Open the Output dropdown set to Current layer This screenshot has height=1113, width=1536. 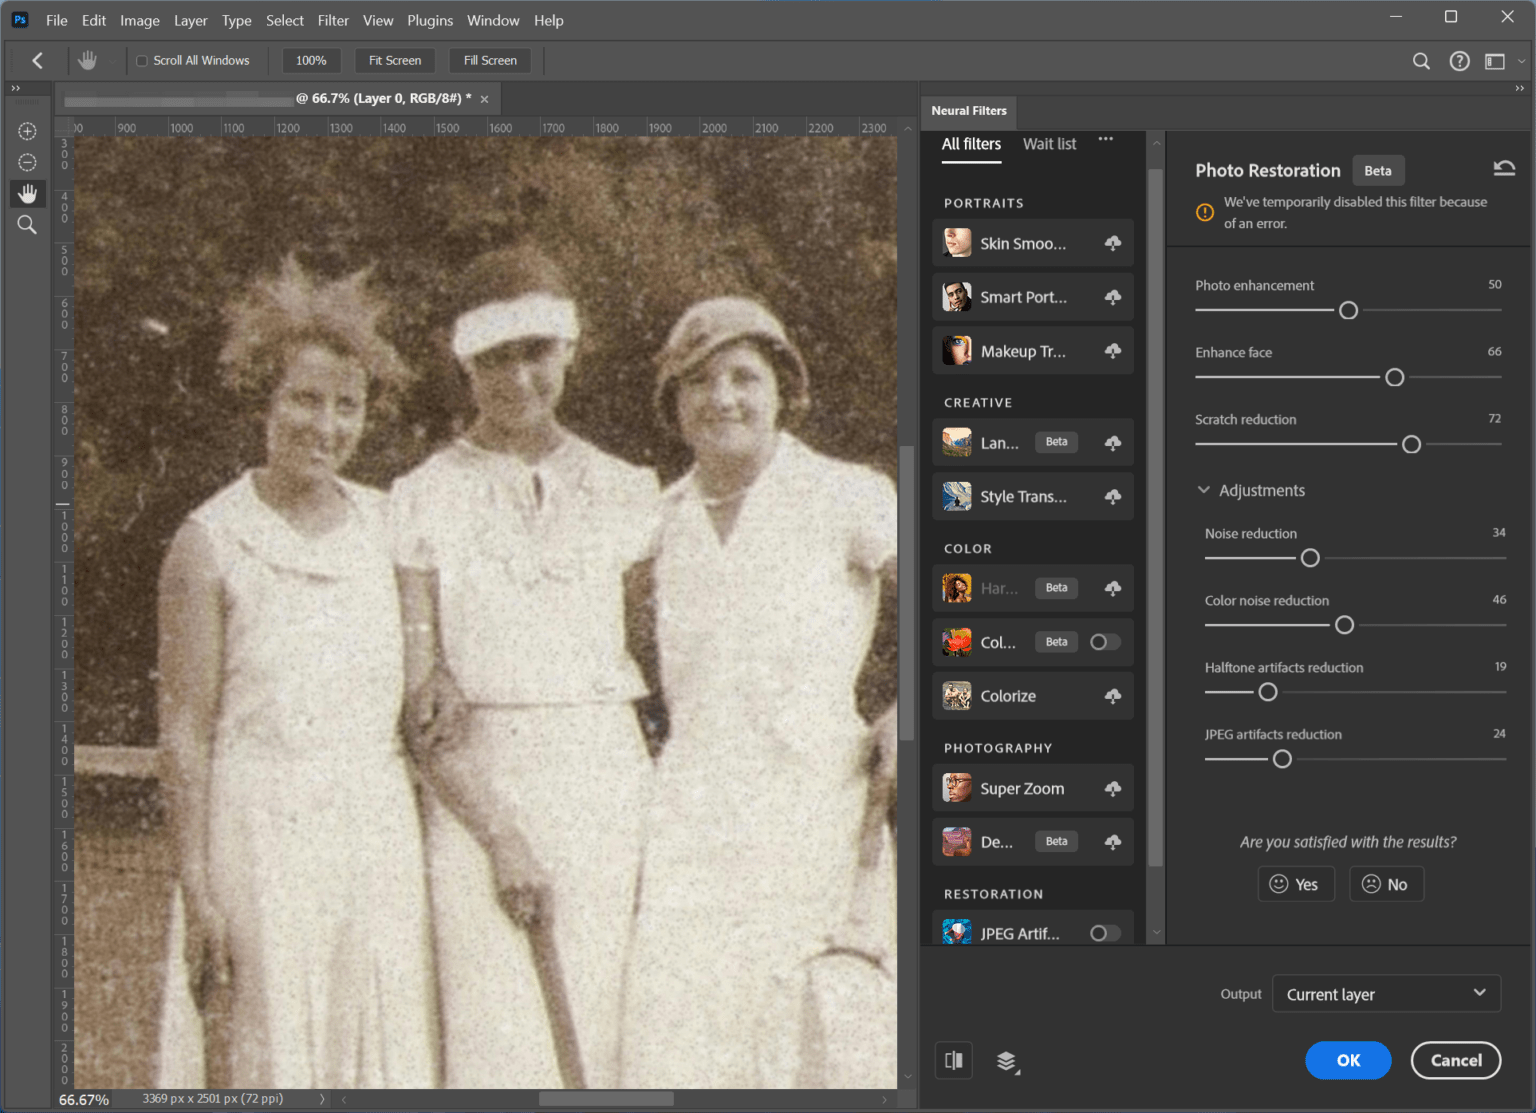[x=1385, y=994]
